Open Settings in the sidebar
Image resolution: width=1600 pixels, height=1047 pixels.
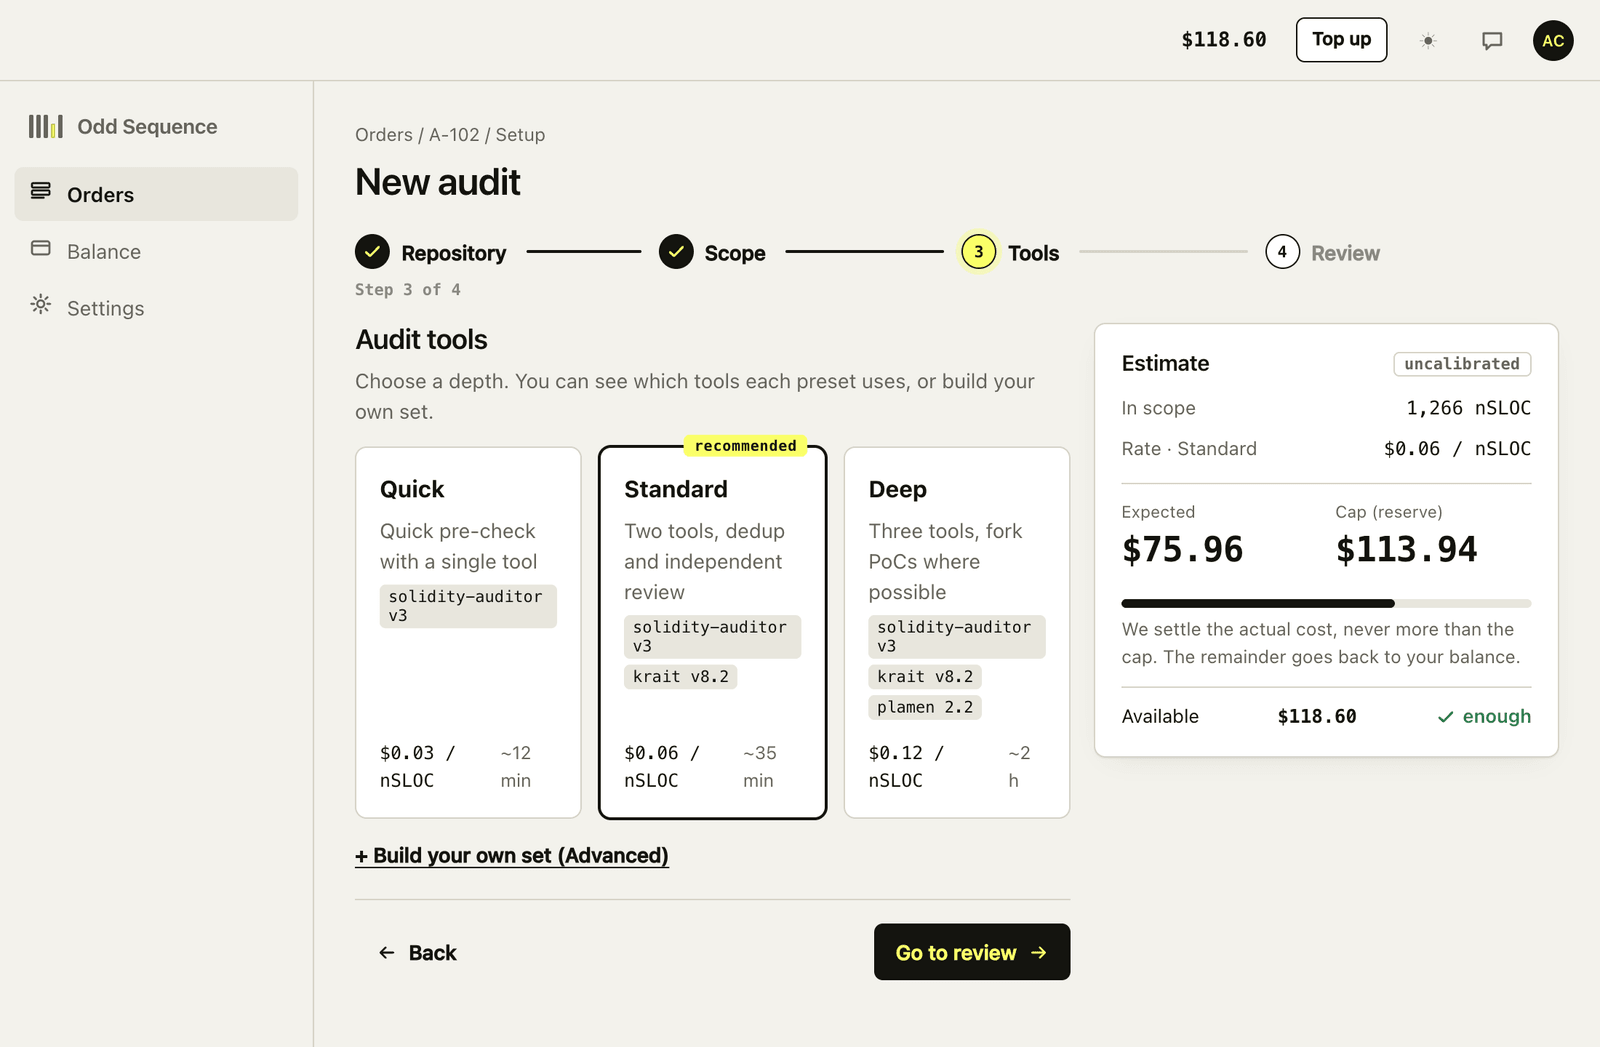(x=156, y=308)
